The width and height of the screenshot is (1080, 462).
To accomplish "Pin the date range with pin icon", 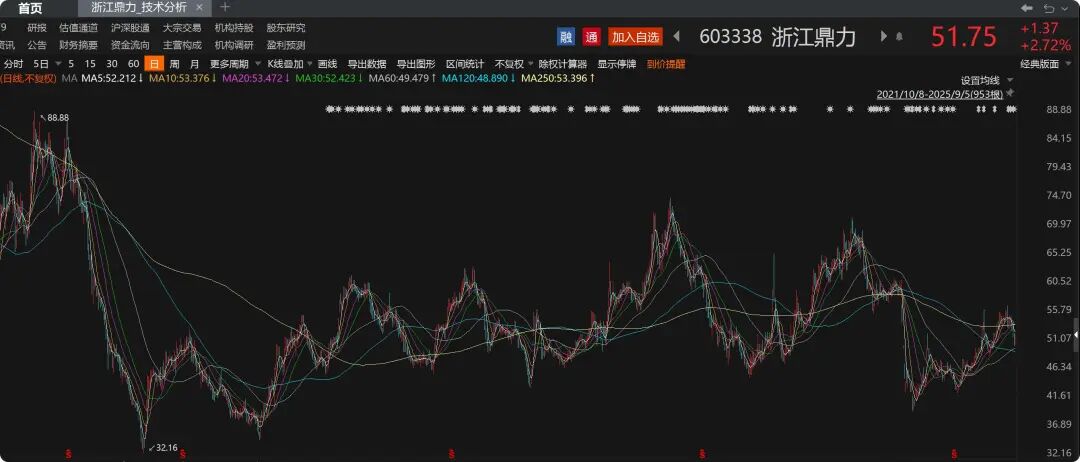I will click(x=1010, y=93).
